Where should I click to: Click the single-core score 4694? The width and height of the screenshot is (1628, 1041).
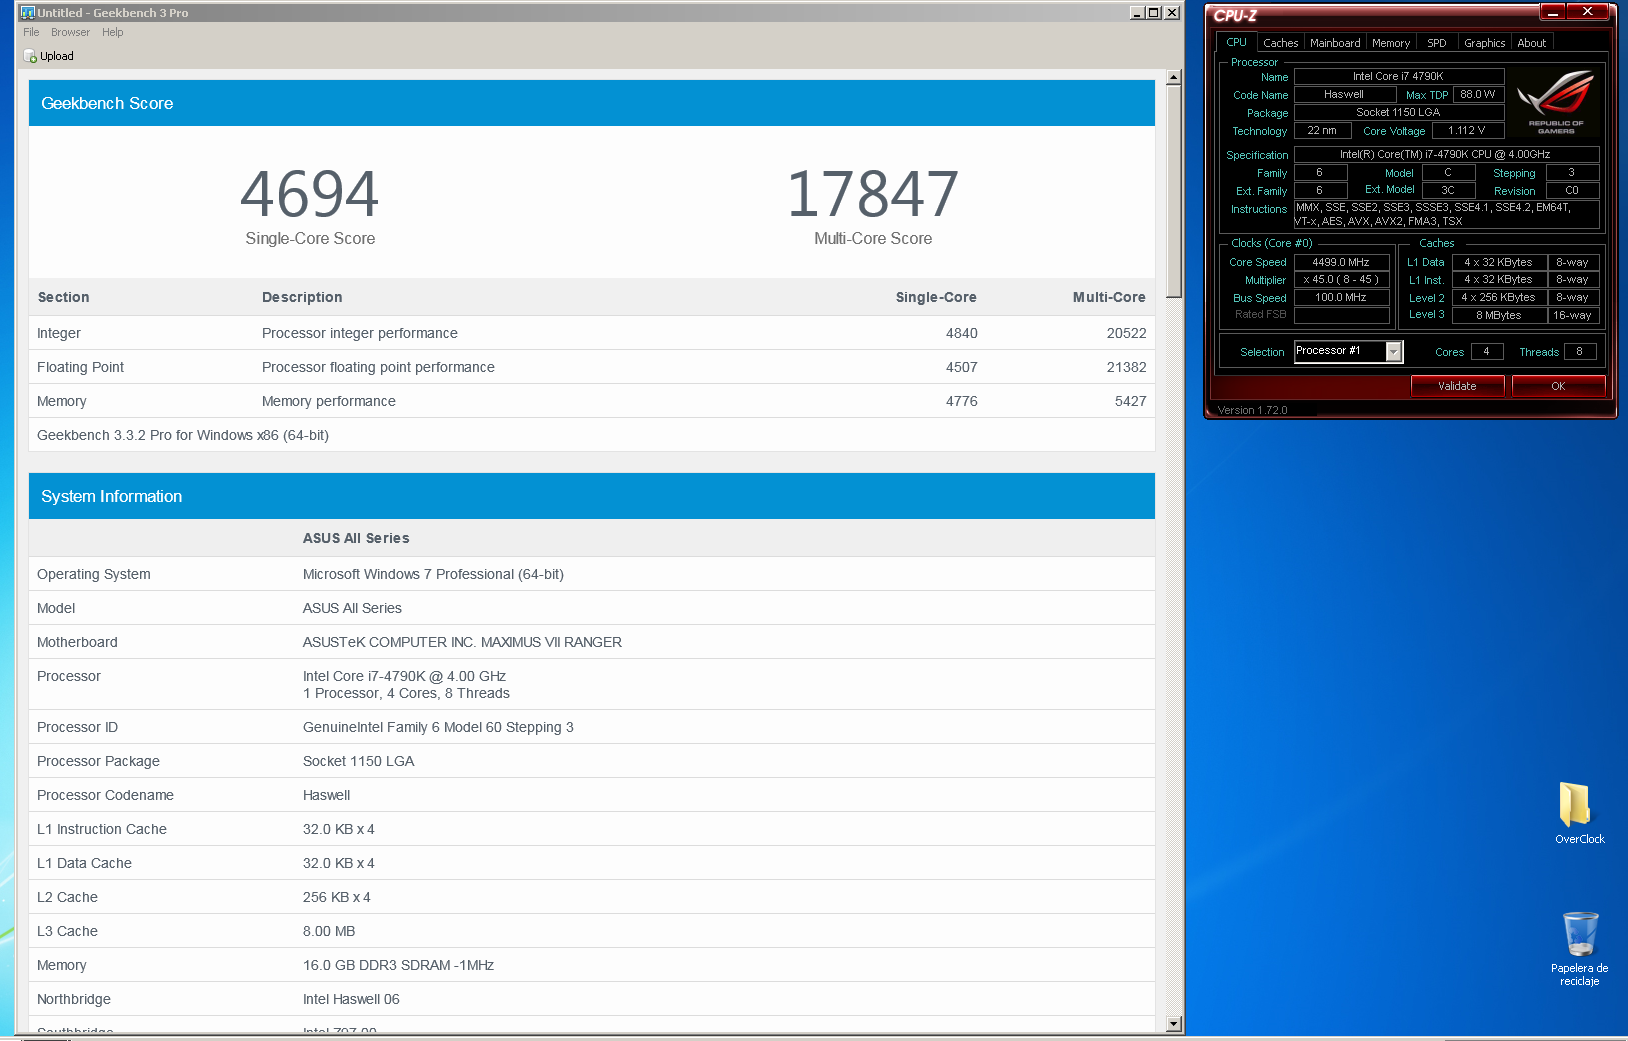[310, 194]
